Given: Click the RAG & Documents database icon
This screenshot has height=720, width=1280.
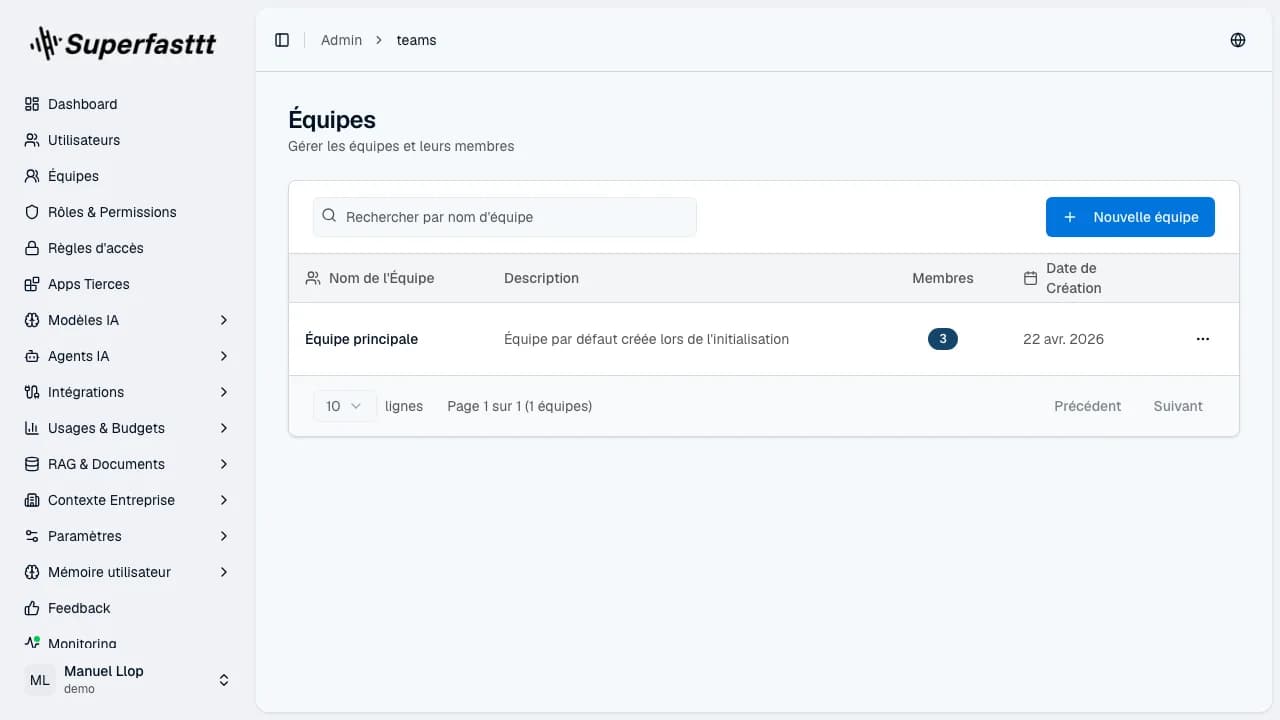Looking at the screenshot, I should click(32, 464).
